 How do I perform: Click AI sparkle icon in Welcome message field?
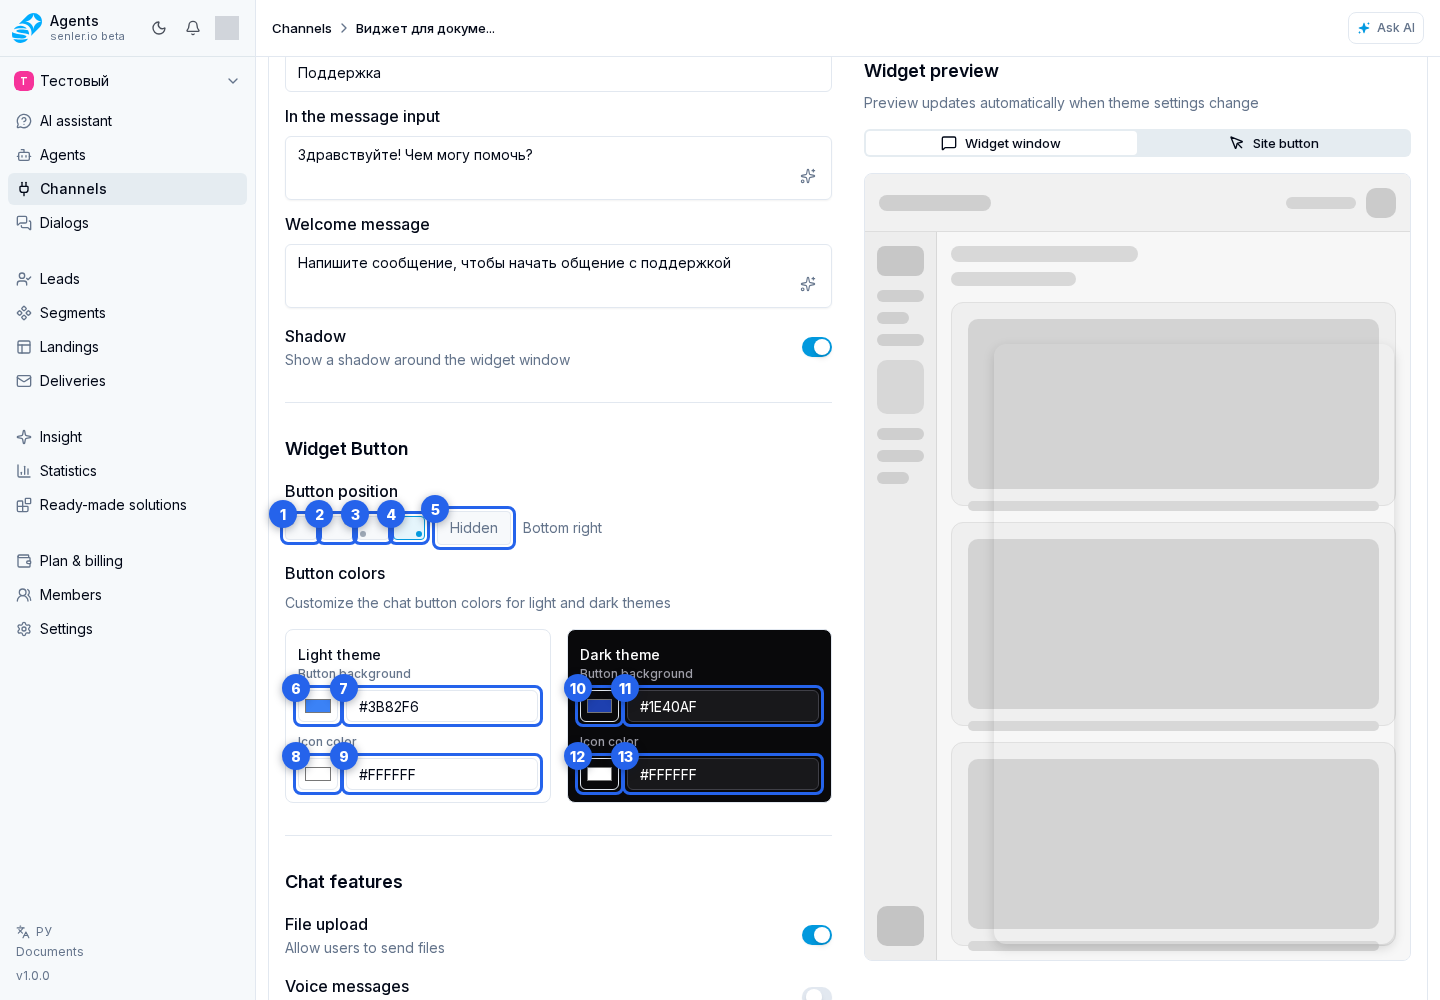[x=808, y=284]
